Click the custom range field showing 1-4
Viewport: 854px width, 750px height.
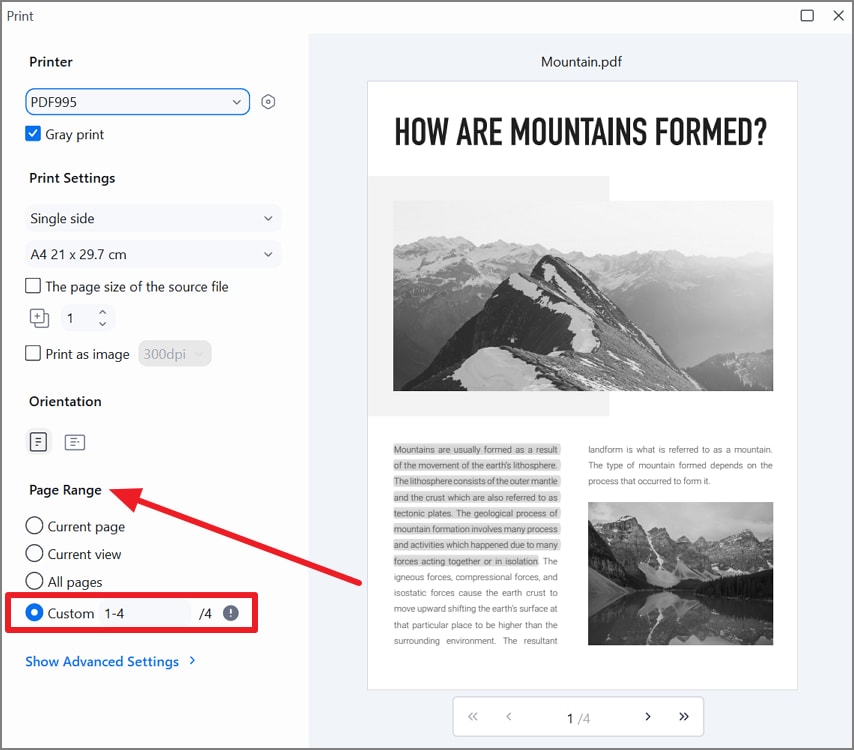tap(144, 613)
